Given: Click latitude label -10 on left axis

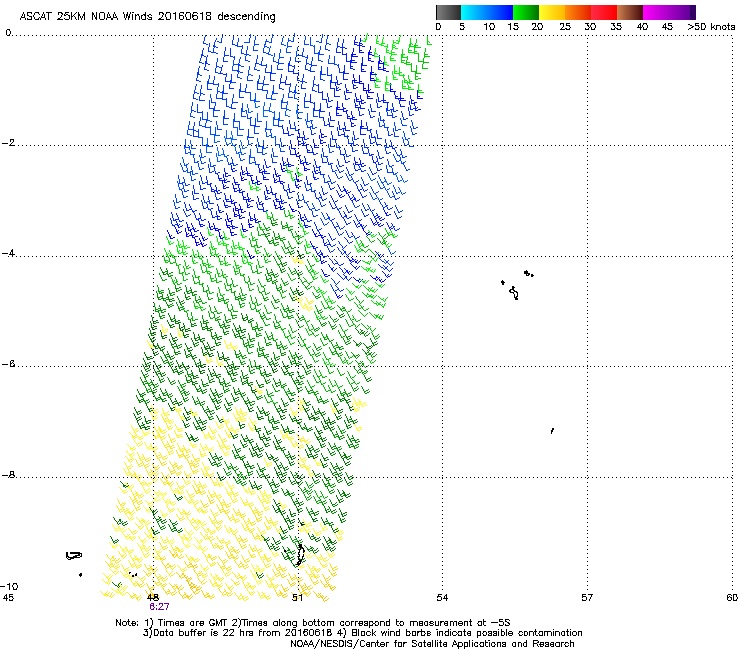Looking at the screenshot, I should [9, 586].
